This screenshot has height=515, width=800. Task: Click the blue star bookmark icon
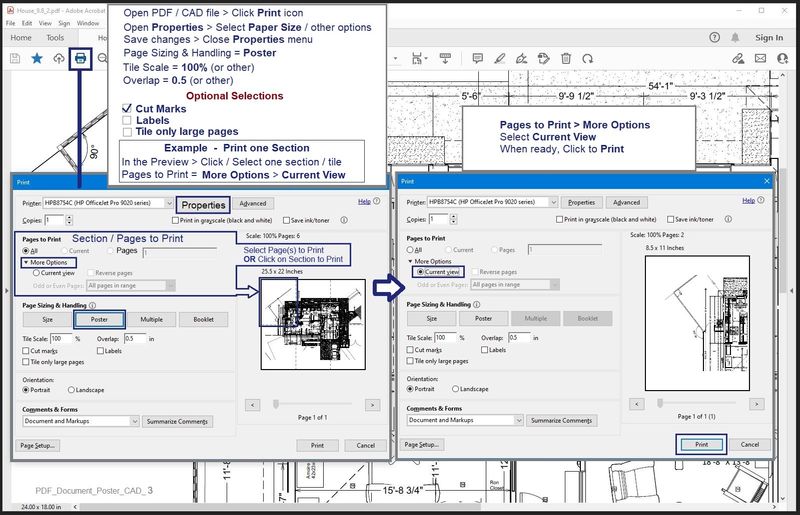tap(37, 59)
